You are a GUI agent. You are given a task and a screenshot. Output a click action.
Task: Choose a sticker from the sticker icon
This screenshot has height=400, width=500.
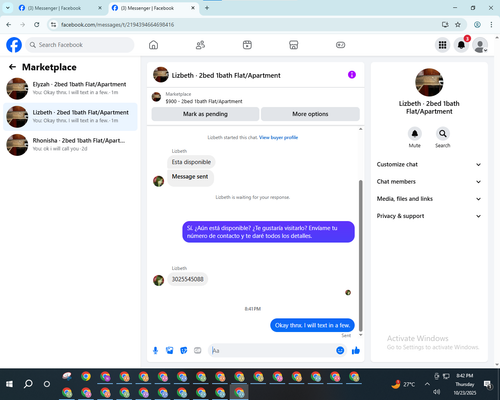point(184,350)
